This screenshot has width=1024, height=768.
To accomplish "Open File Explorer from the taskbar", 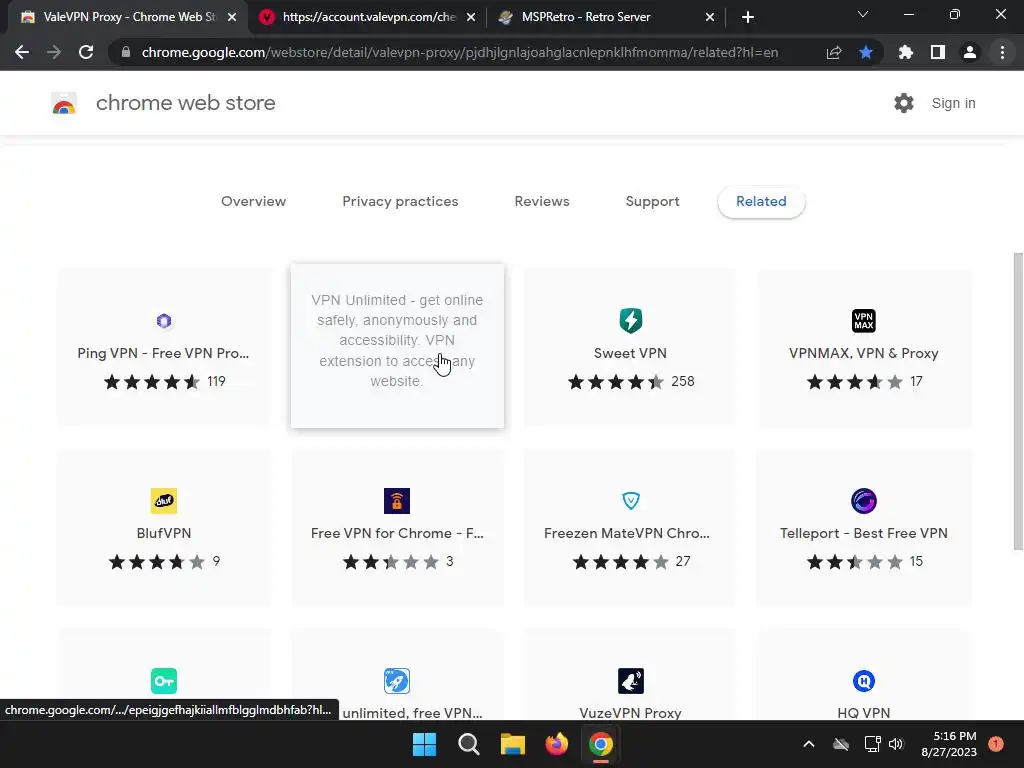I will [513, 744].
